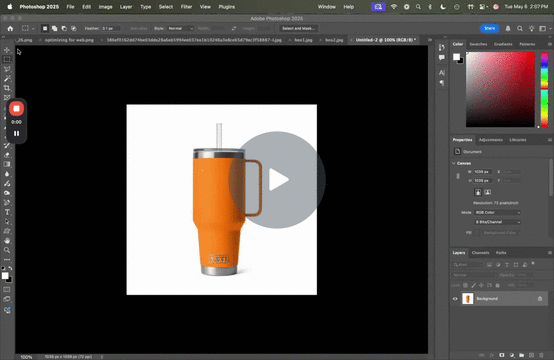Screen dimensions: 554x360
Task: Choose the Intersect with selection mode
Action: pyautogui.click(x=73, y=29)
